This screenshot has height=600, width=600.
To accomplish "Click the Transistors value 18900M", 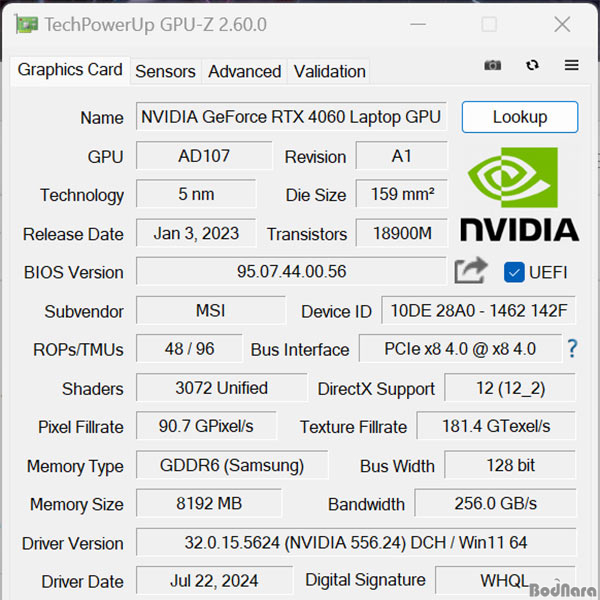I will point(401,233).
